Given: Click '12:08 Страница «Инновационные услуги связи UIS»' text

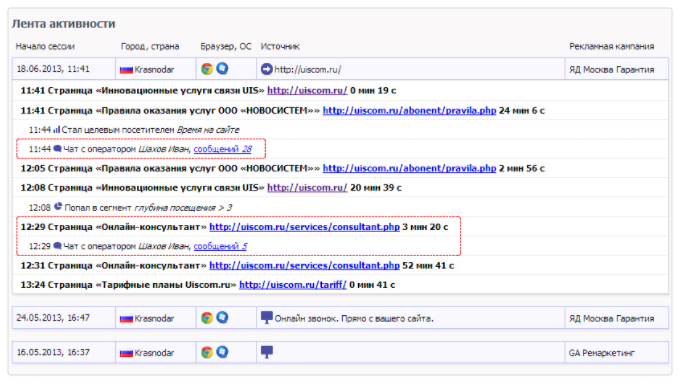Looking at the screenshot, I should (142, 188).
